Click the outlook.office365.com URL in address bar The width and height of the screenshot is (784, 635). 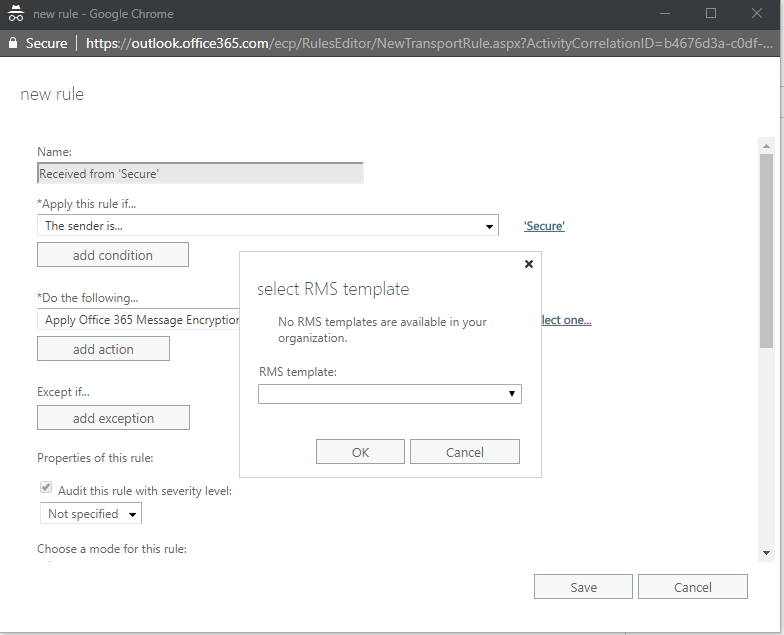click(x=429, y=44)
